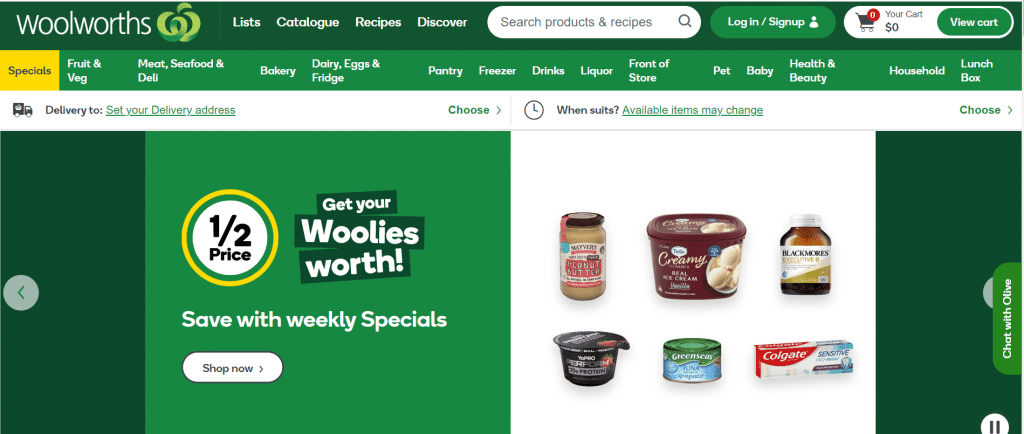1024x434 pixels.
Task: Click the Log in / Signup button
Action: tap(773, 22)
